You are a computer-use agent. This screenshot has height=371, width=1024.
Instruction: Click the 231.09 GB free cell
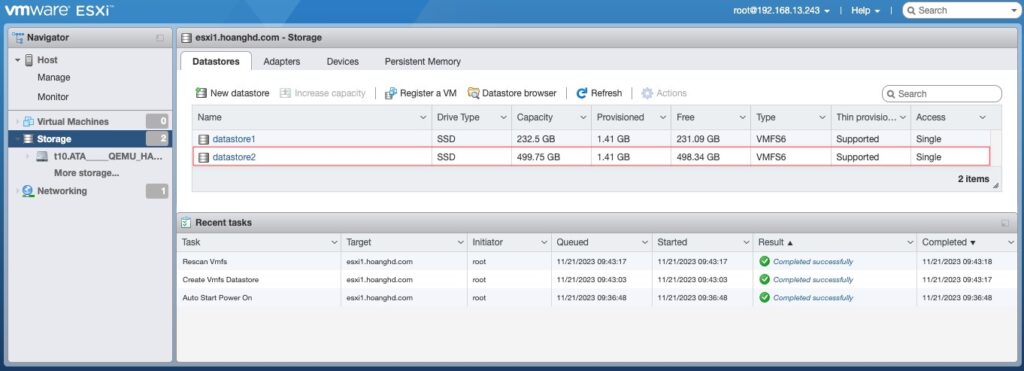tap(711, 139)
